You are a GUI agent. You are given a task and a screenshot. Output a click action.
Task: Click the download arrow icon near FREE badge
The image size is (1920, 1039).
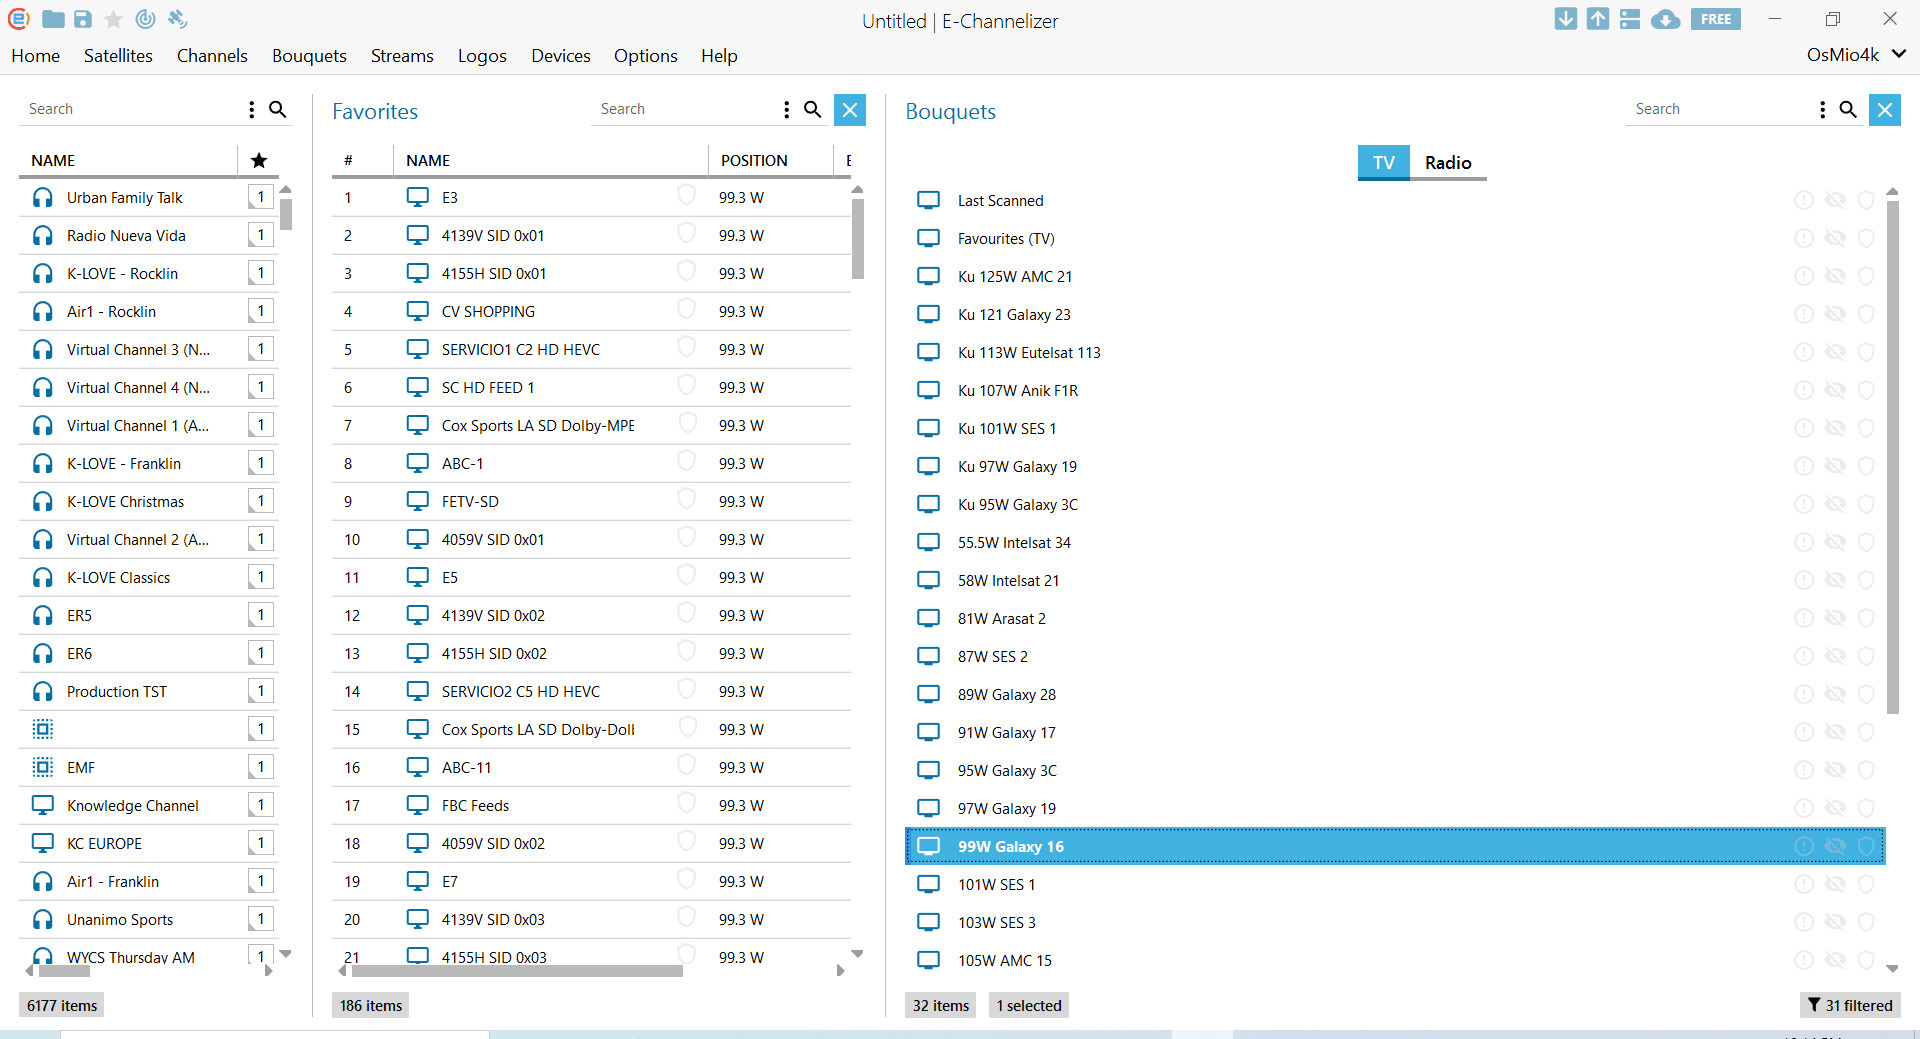click(1566, 19)
